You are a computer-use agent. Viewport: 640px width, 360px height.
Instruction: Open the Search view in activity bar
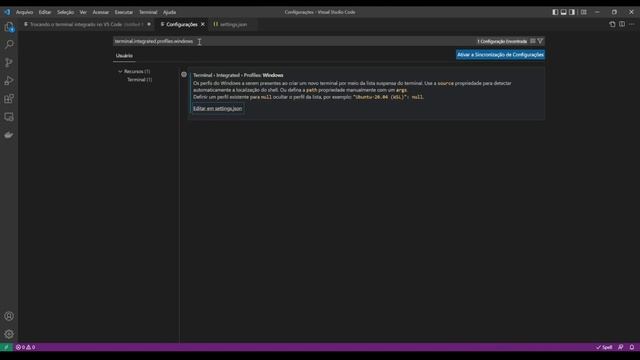click(x=9, y=44)
